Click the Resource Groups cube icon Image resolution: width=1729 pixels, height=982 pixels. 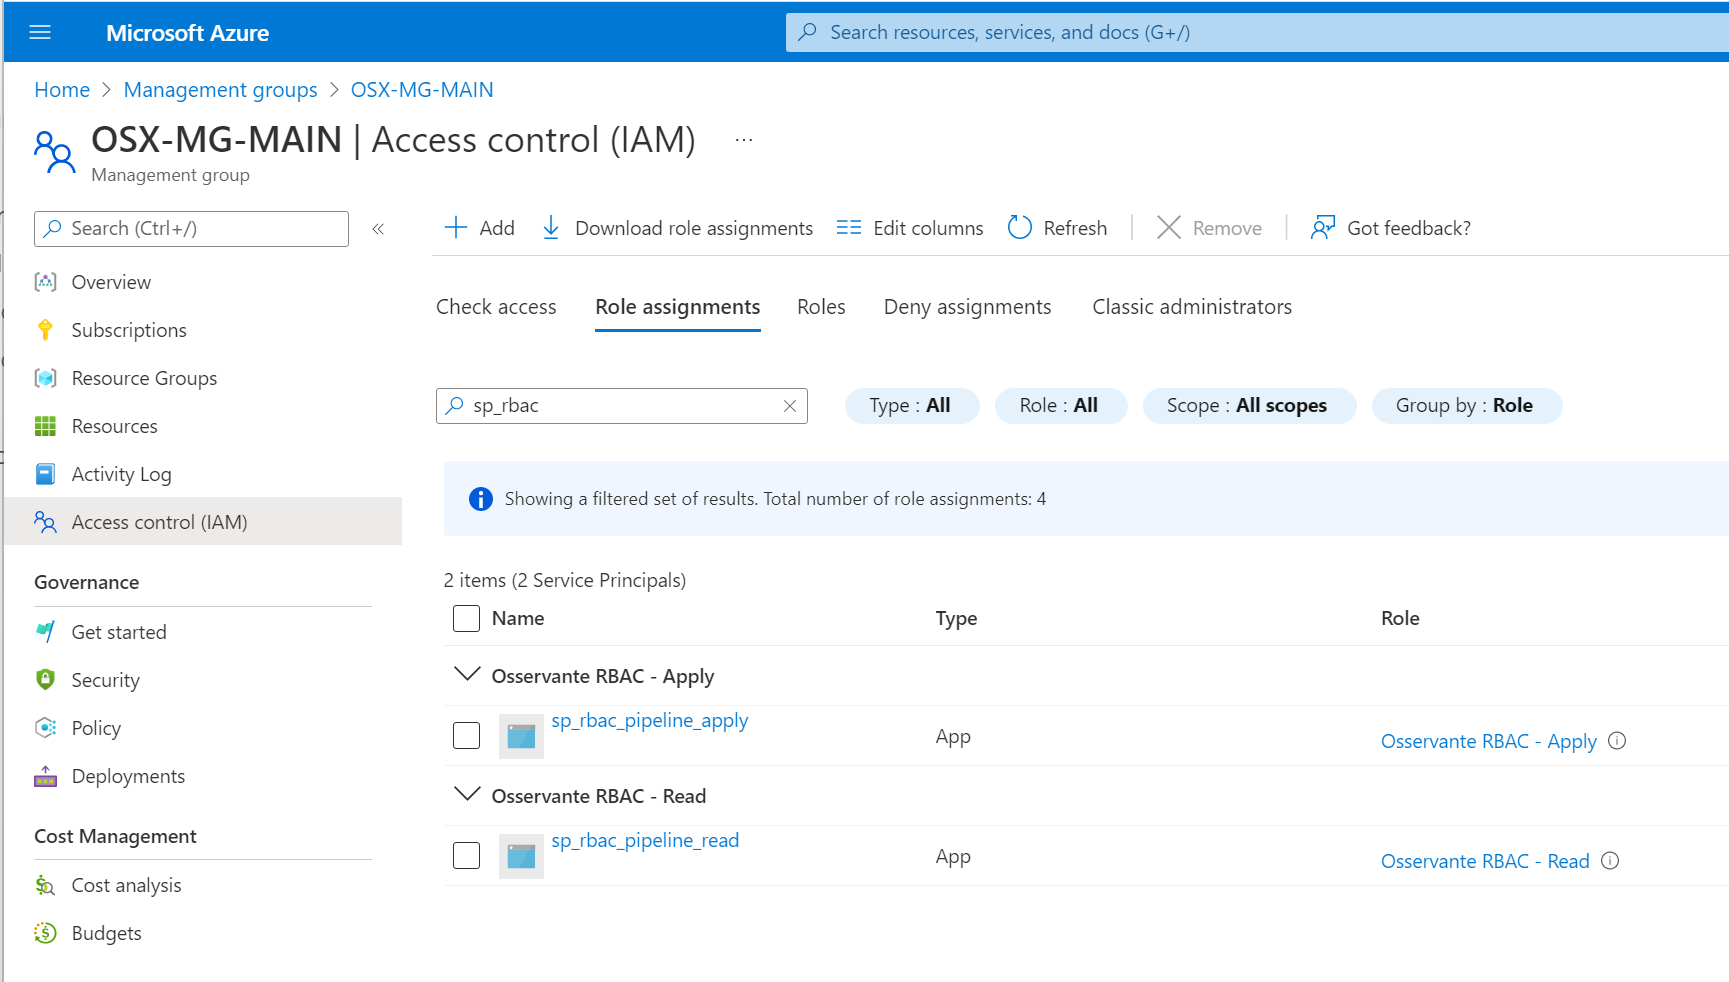[45, 378]
